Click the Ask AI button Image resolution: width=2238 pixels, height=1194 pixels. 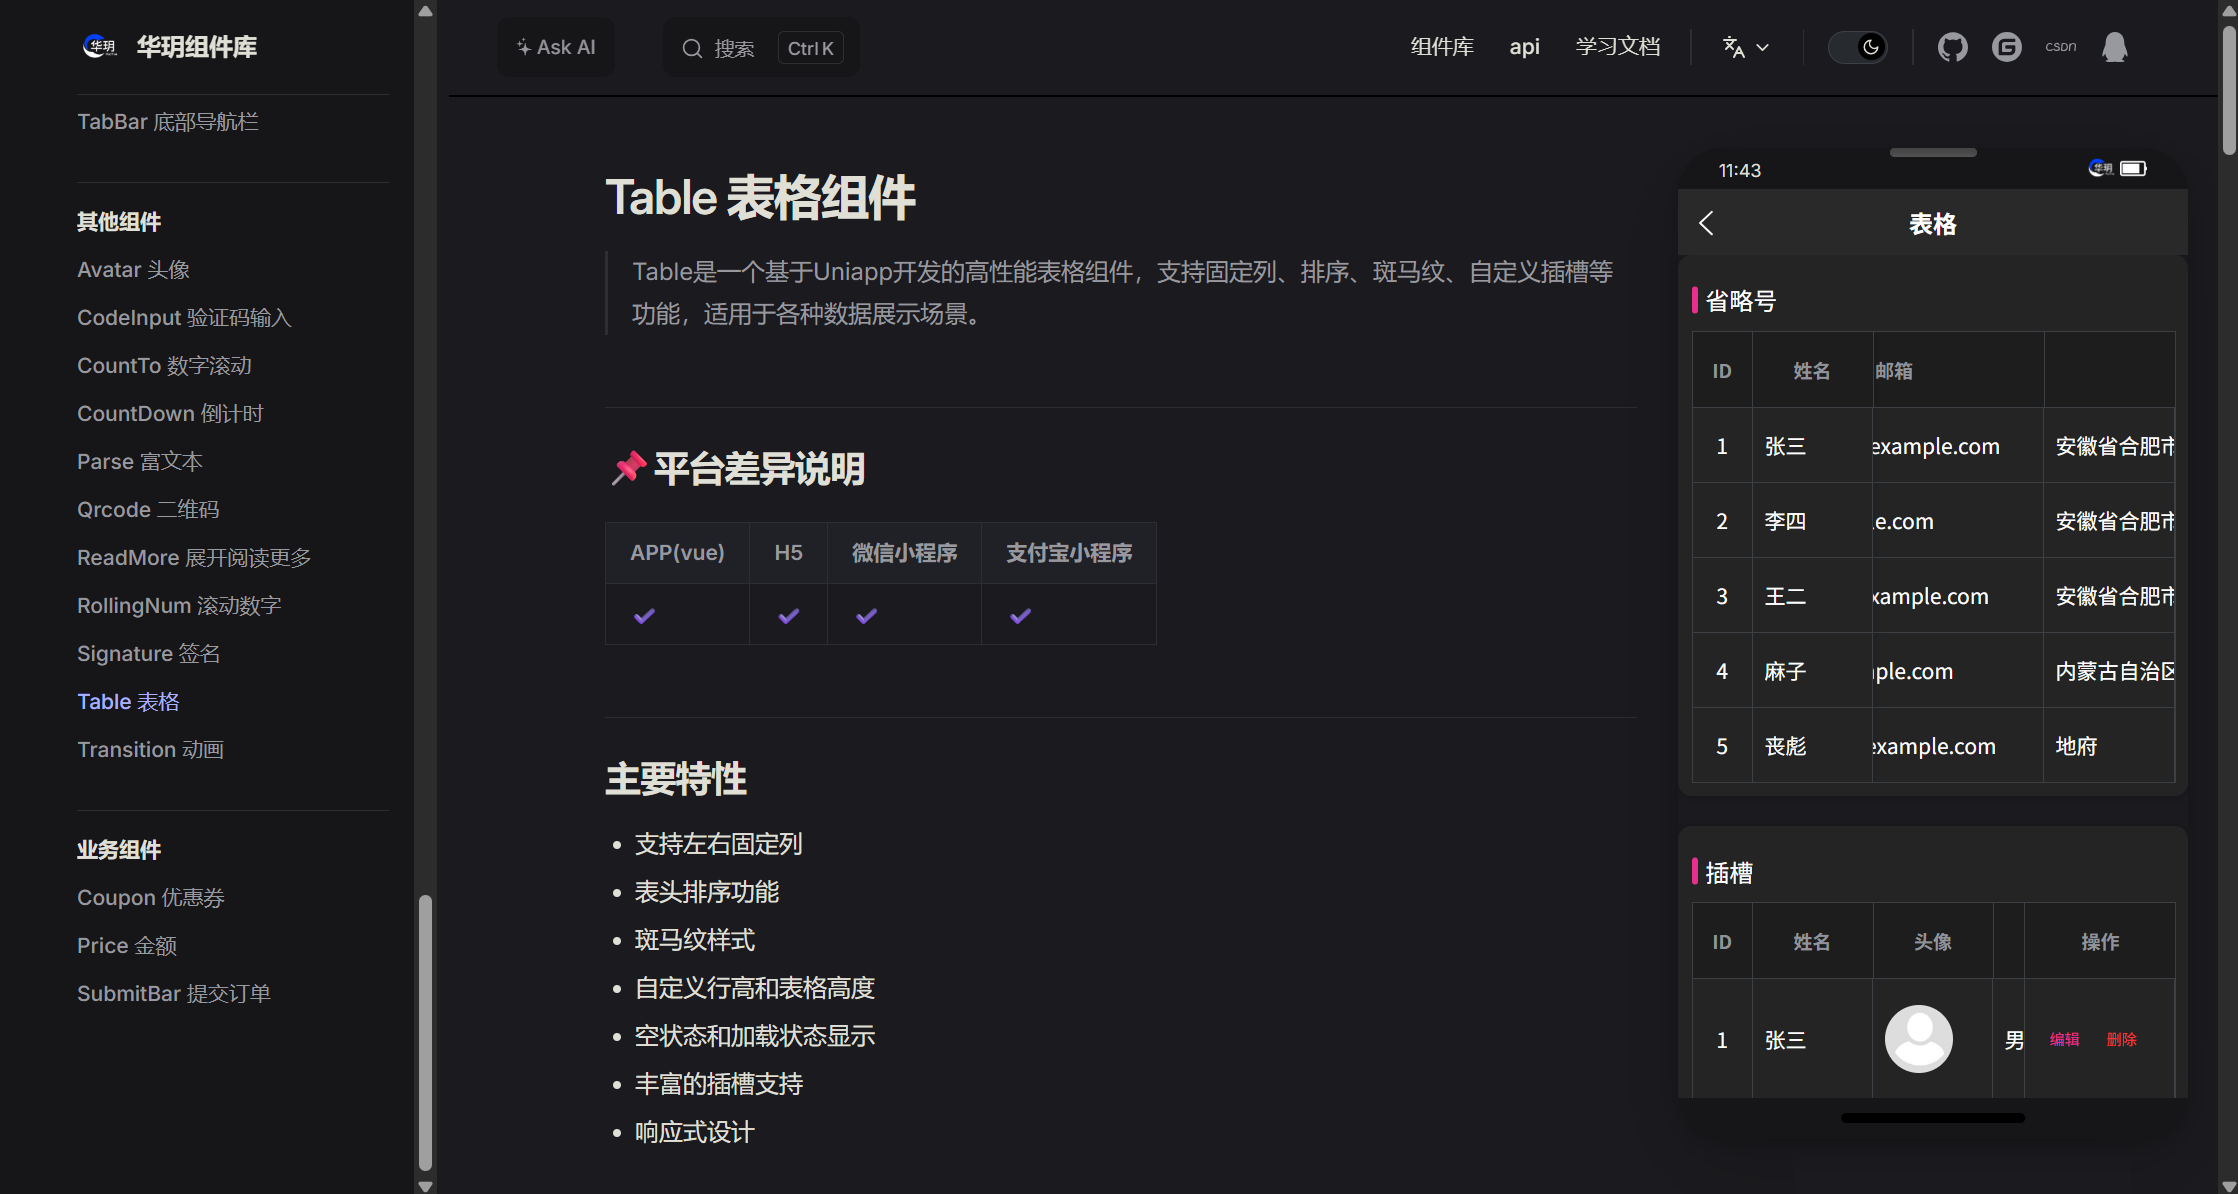coord(556,47)
